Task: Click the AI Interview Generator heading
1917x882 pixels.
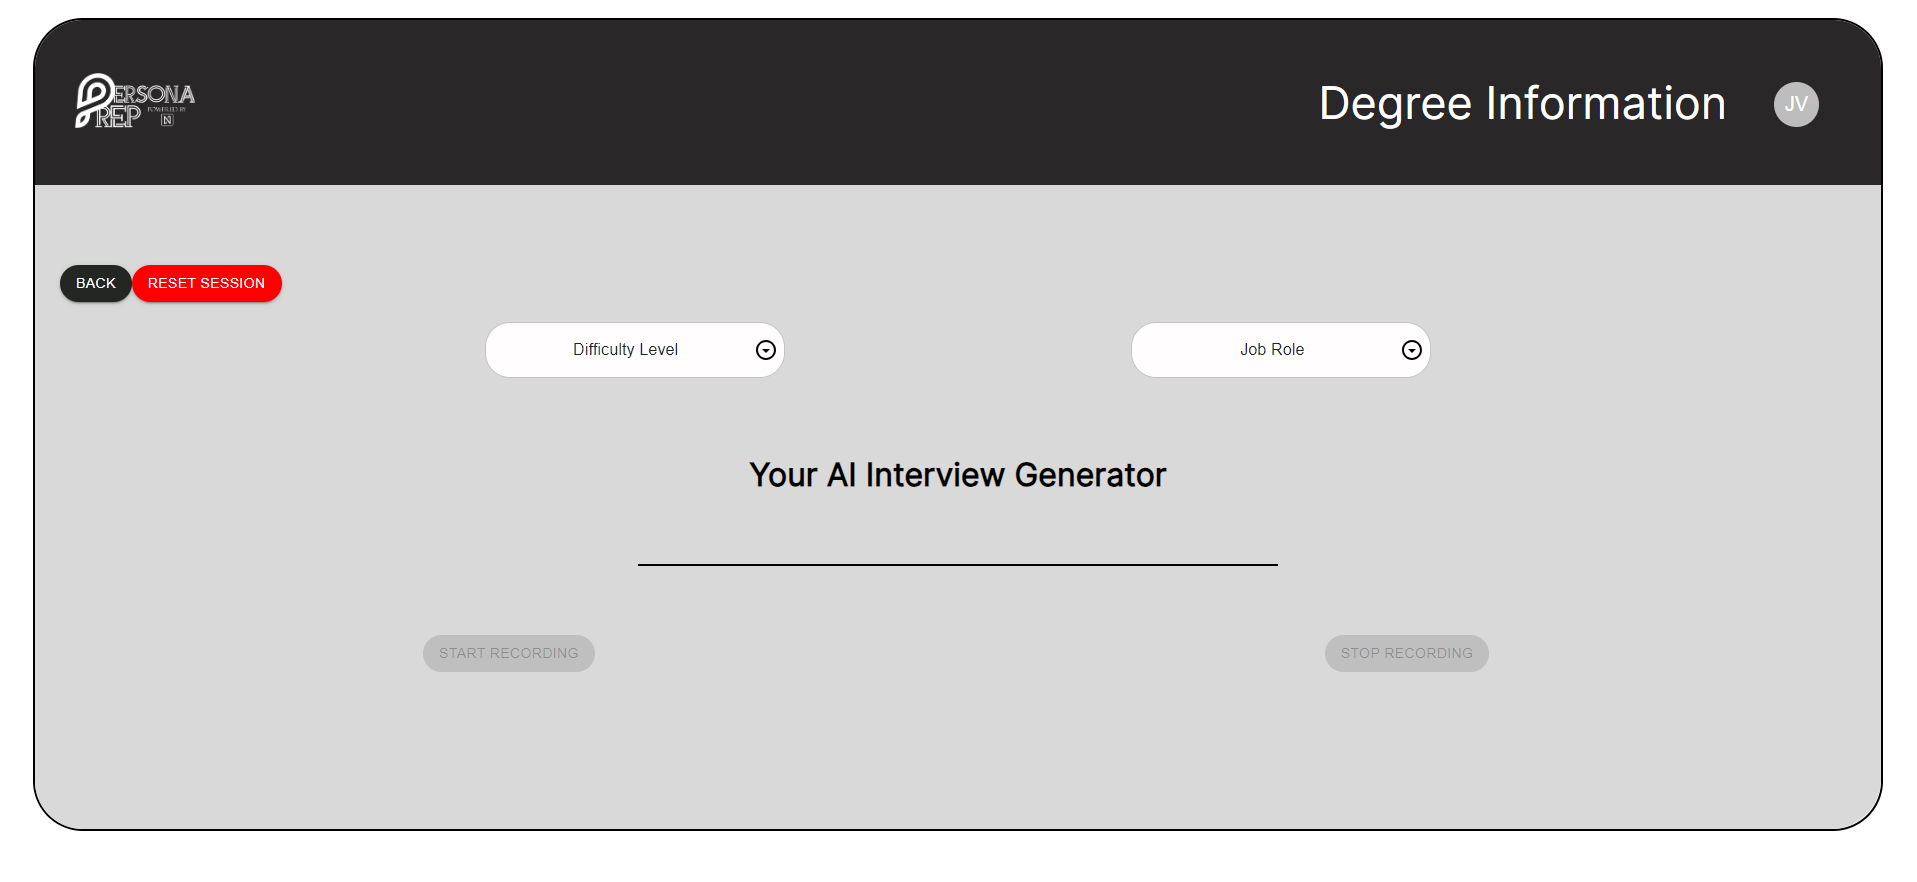Action: pyautogui.click(x=957, y=475)
